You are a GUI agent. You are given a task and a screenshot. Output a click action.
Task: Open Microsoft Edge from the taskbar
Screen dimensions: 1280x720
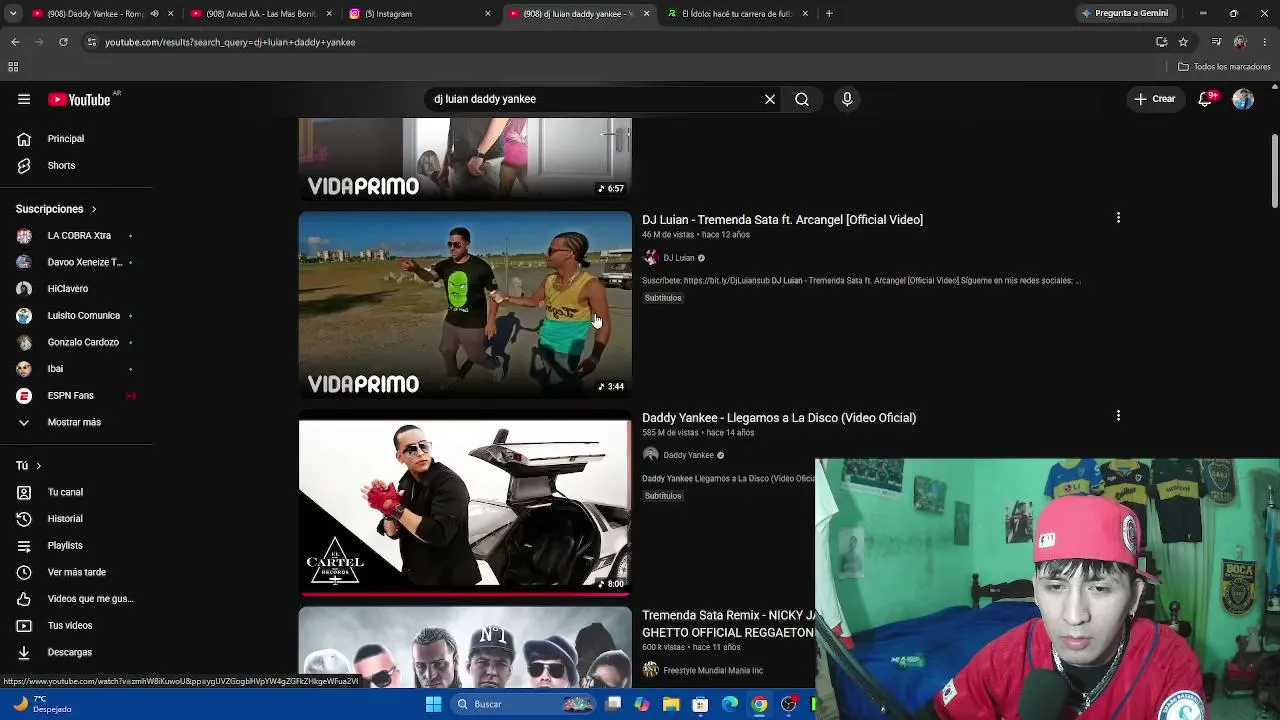(x=730, y=704)
